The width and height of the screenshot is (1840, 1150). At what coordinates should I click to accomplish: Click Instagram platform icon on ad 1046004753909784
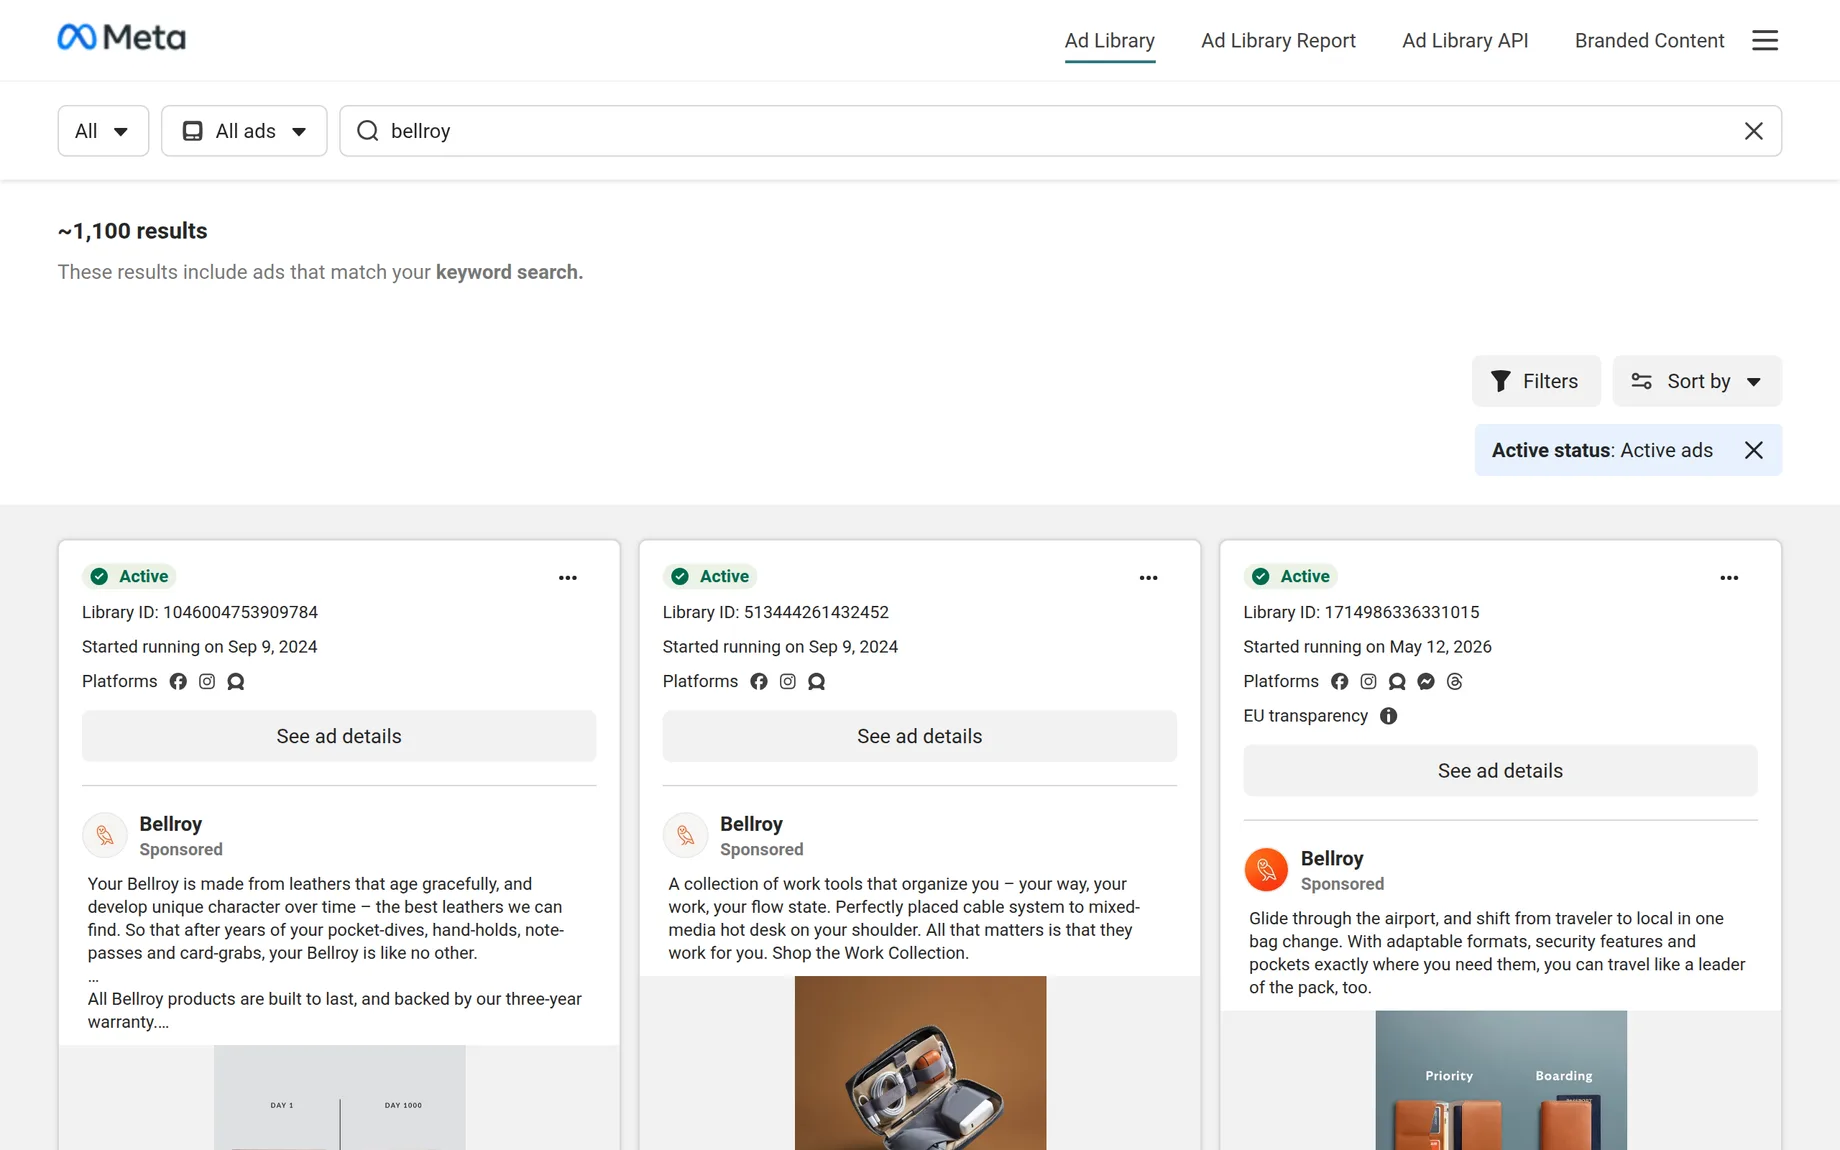click(x=207, y=681)
